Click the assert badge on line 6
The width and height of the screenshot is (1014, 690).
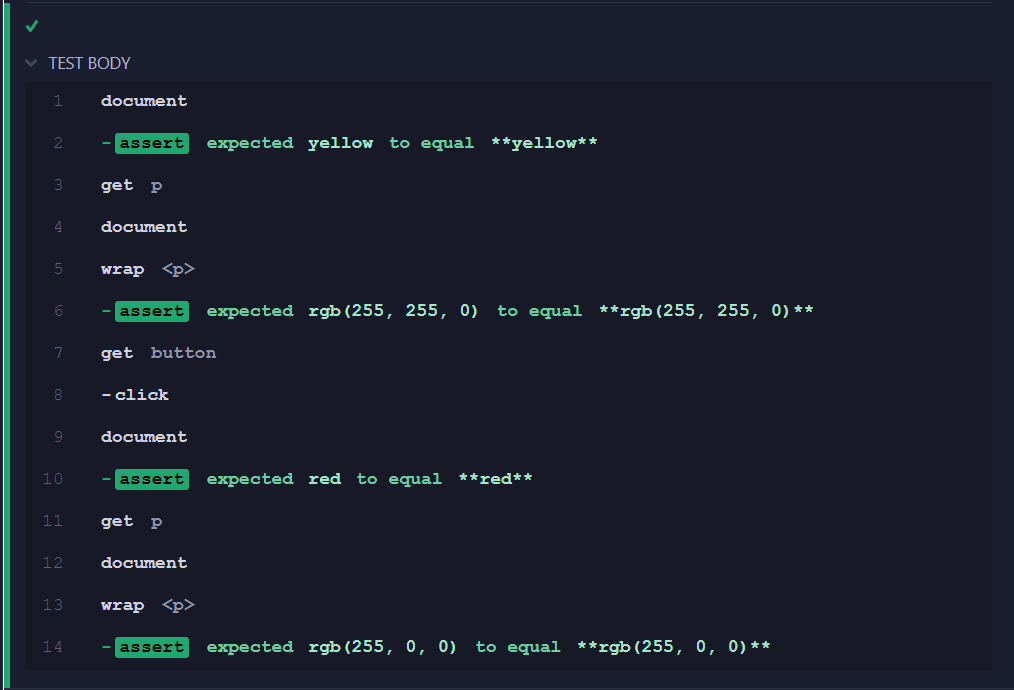pos(151,310)
